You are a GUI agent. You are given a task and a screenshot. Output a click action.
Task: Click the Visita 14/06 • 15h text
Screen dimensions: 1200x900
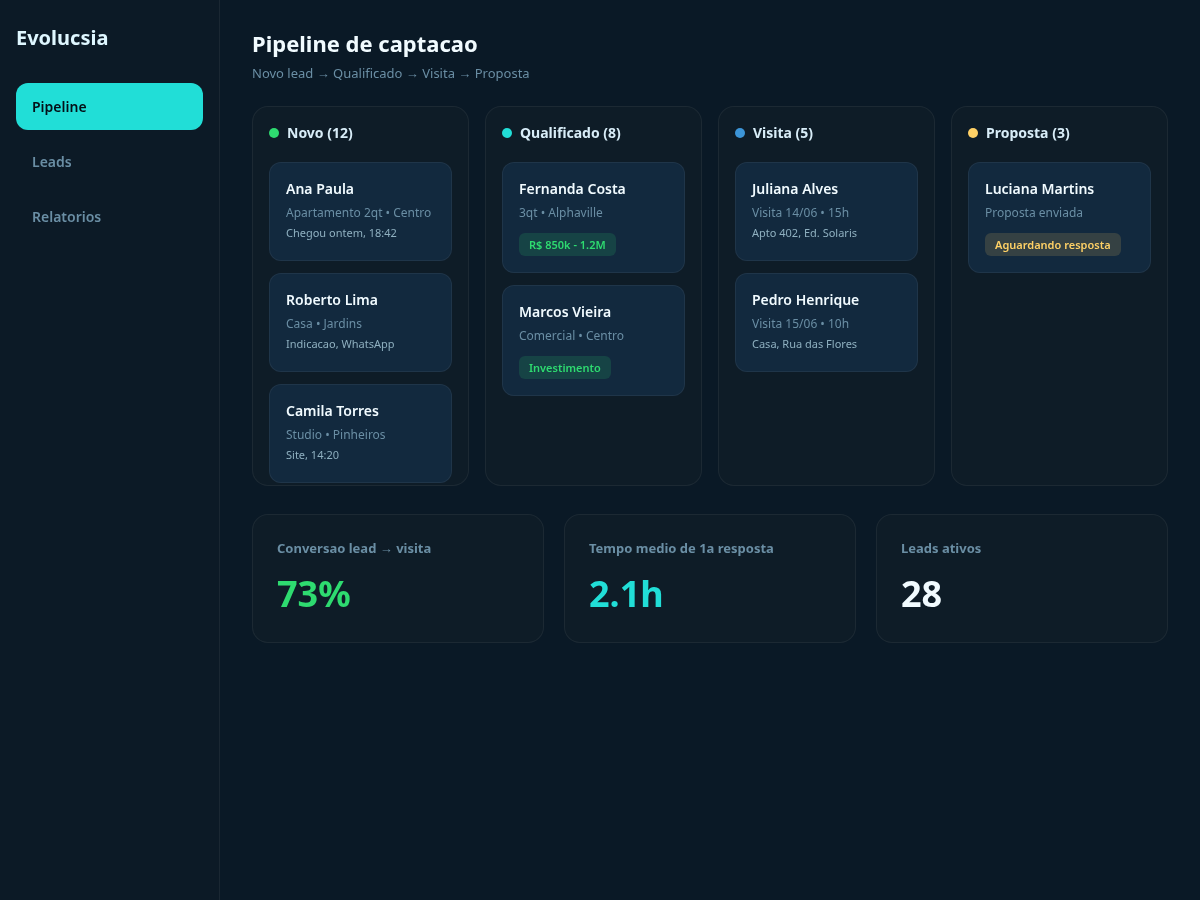[x=800, y=213]
